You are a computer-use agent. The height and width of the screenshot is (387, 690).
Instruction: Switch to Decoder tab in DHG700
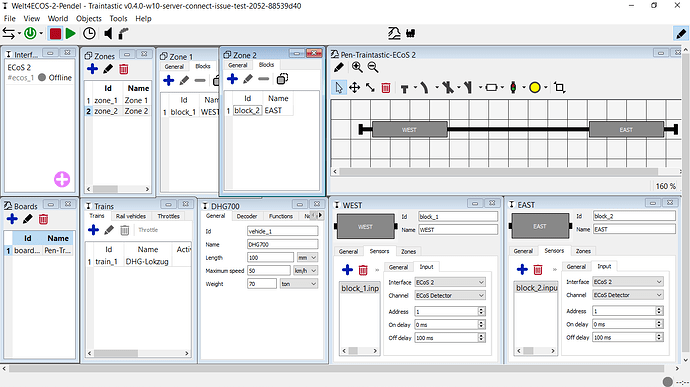247,216
